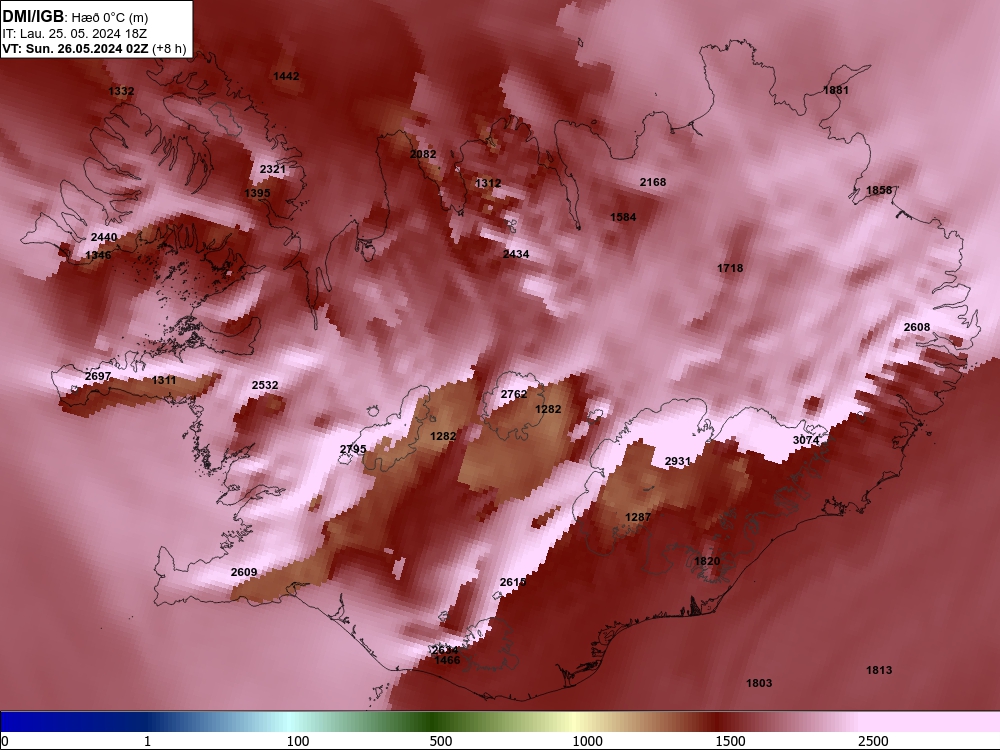Click the 2082 map label
The height and width of the screenshot is (750, 1000).
[x=423, y=154]
